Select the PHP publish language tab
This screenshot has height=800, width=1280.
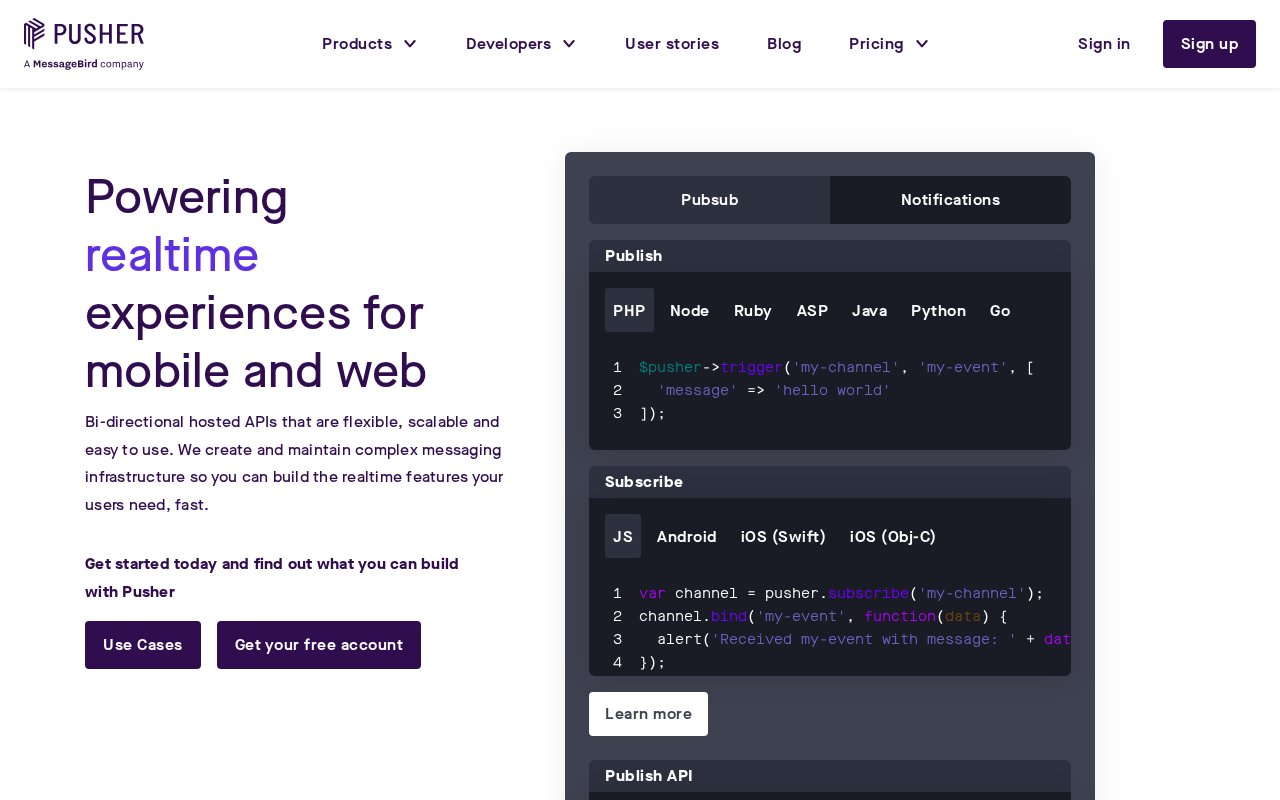[629, 310]
